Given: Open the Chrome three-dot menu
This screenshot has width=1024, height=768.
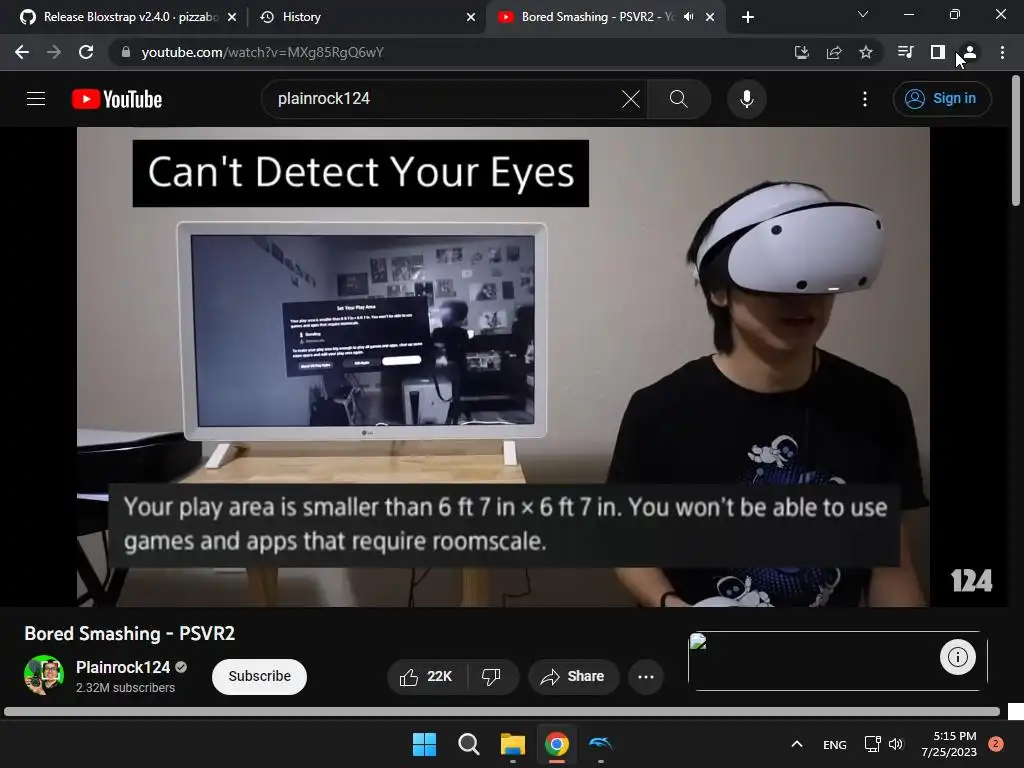Looking at the screenshot, I should click(1002, 52).
